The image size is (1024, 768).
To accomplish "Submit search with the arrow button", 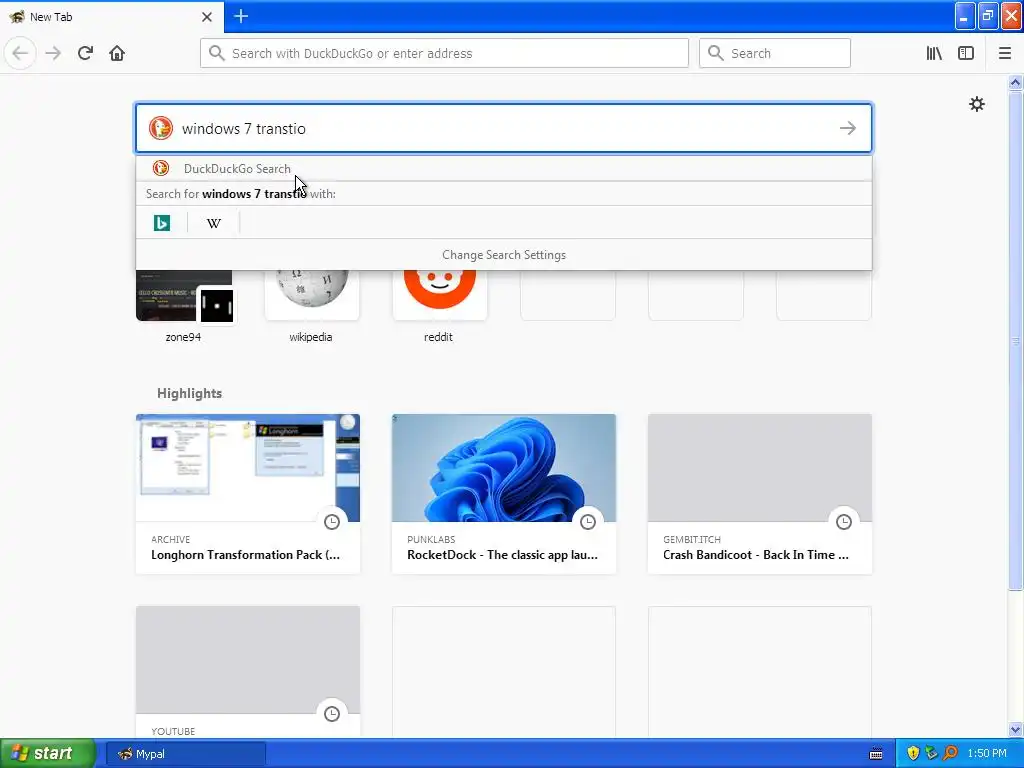I will click(848, 128).
